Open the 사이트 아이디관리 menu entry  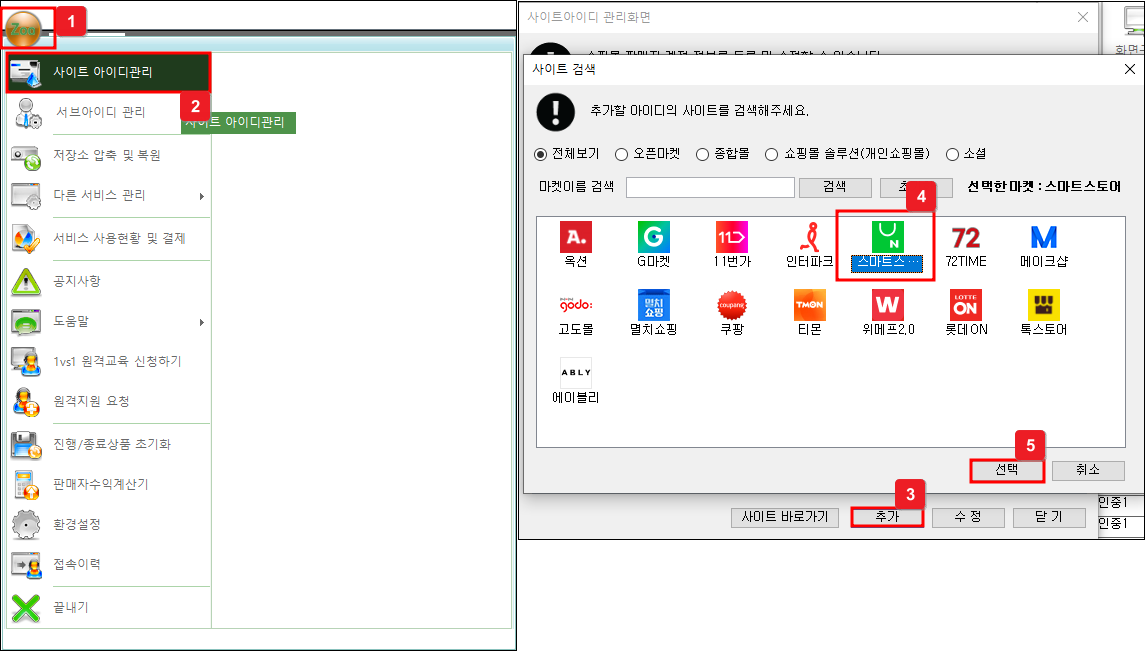click(x=109, y=72)
